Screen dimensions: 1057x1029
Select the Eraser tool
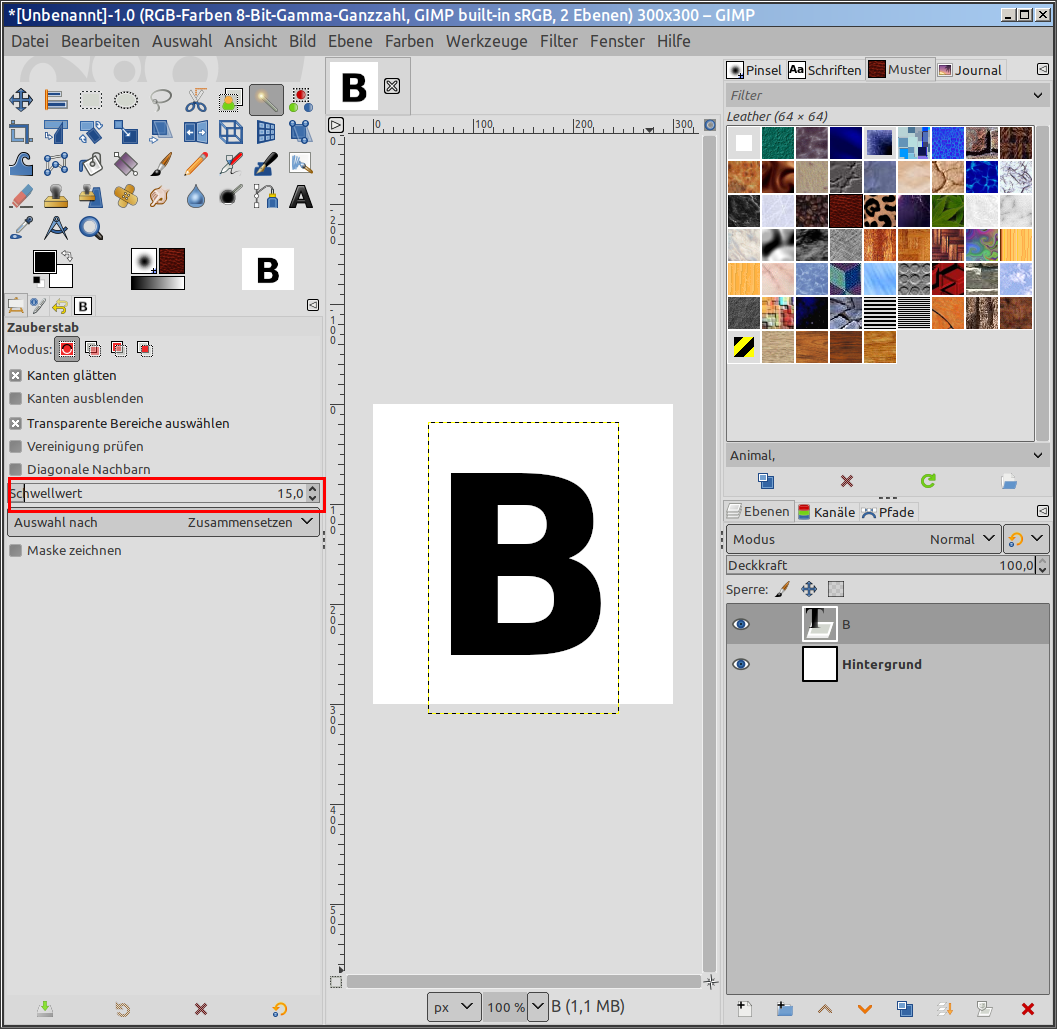(x=21, y=196)
